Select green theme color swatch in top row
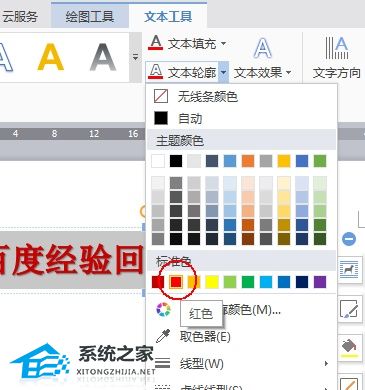This screenshot has width=365, height=390. [x=320, y=161]
